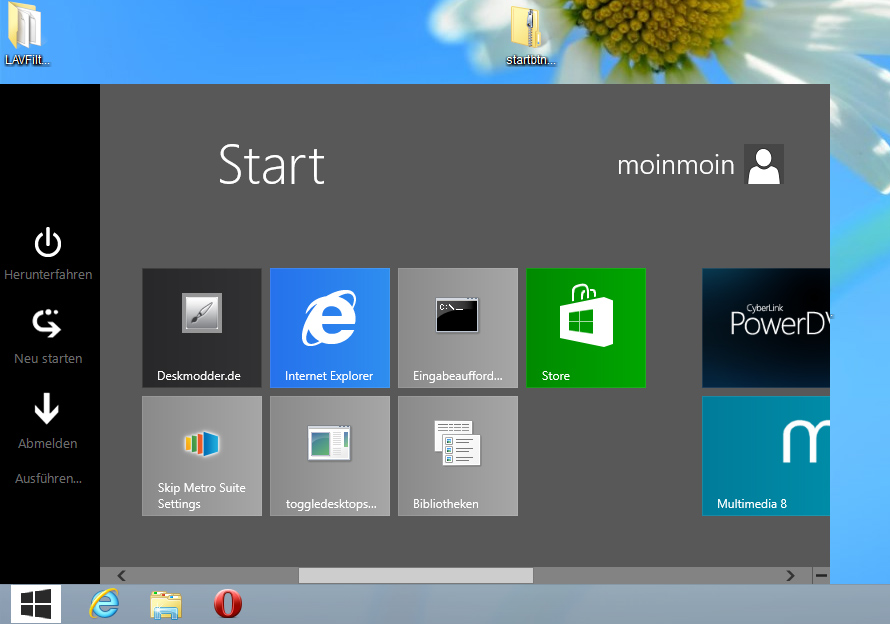Click the horizontal scrollbar thumb
This screenshot has width=890, height=624.
[x=415, y=576]
